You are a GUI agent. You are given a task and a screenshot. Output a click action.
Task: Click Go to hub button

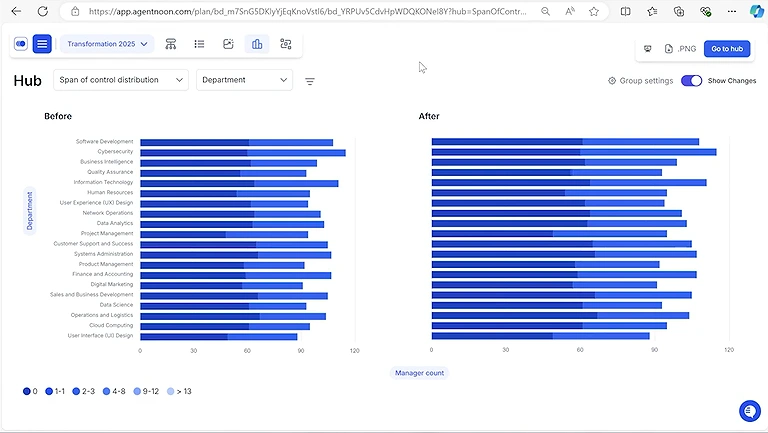click(727, 48)
